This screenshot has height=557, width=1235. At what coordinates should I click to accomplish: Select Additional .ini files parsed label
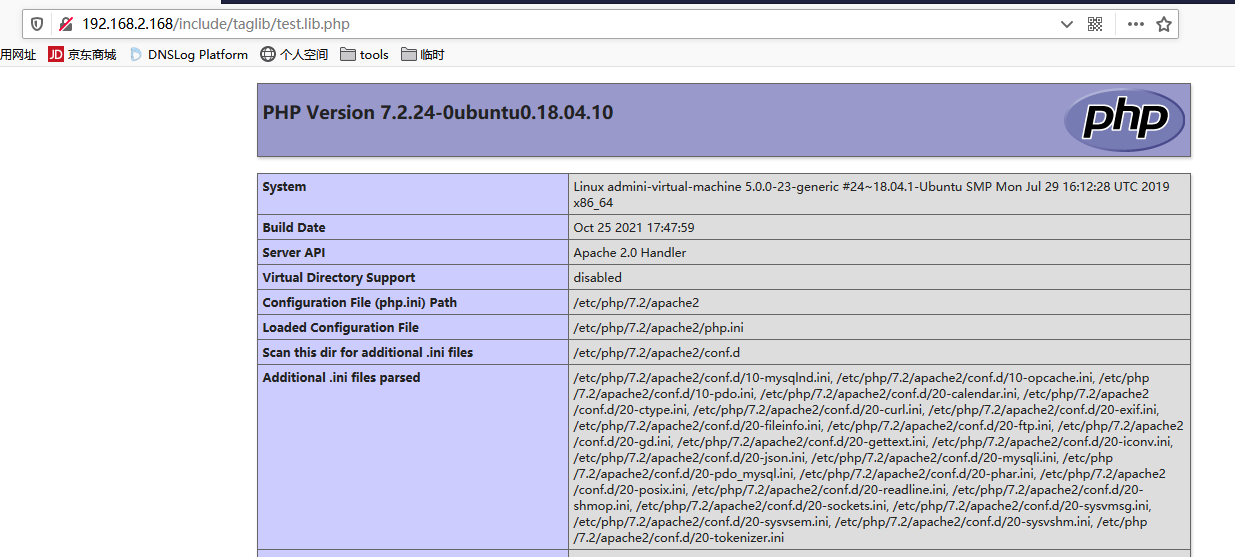(341, 378)
